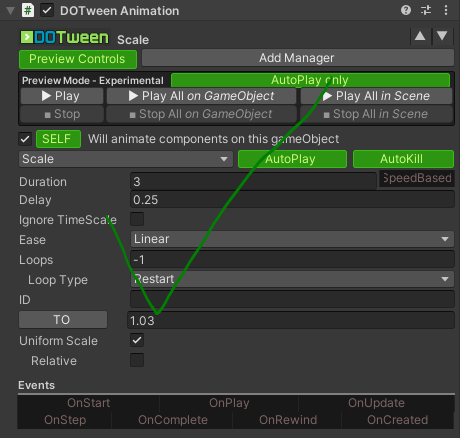The image size is (460, 438).
Task: Toggle the Ignore TimeScale checkbox
Action: (137, 219)
